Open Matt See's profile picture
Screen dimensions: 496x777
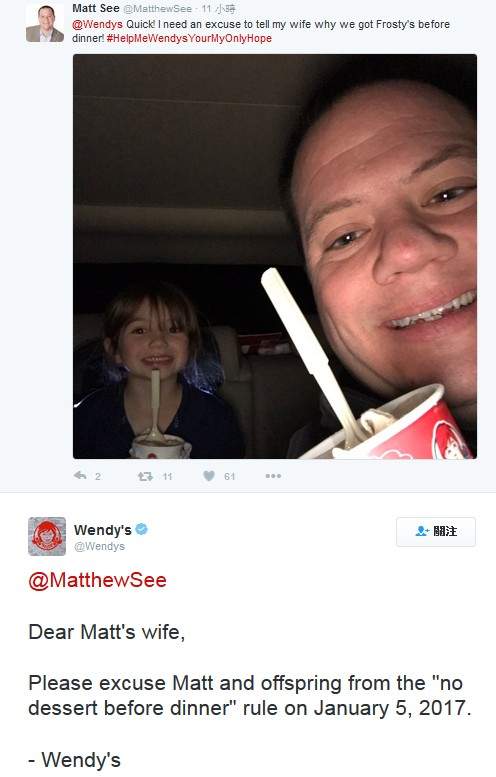[x=45, y=23]
